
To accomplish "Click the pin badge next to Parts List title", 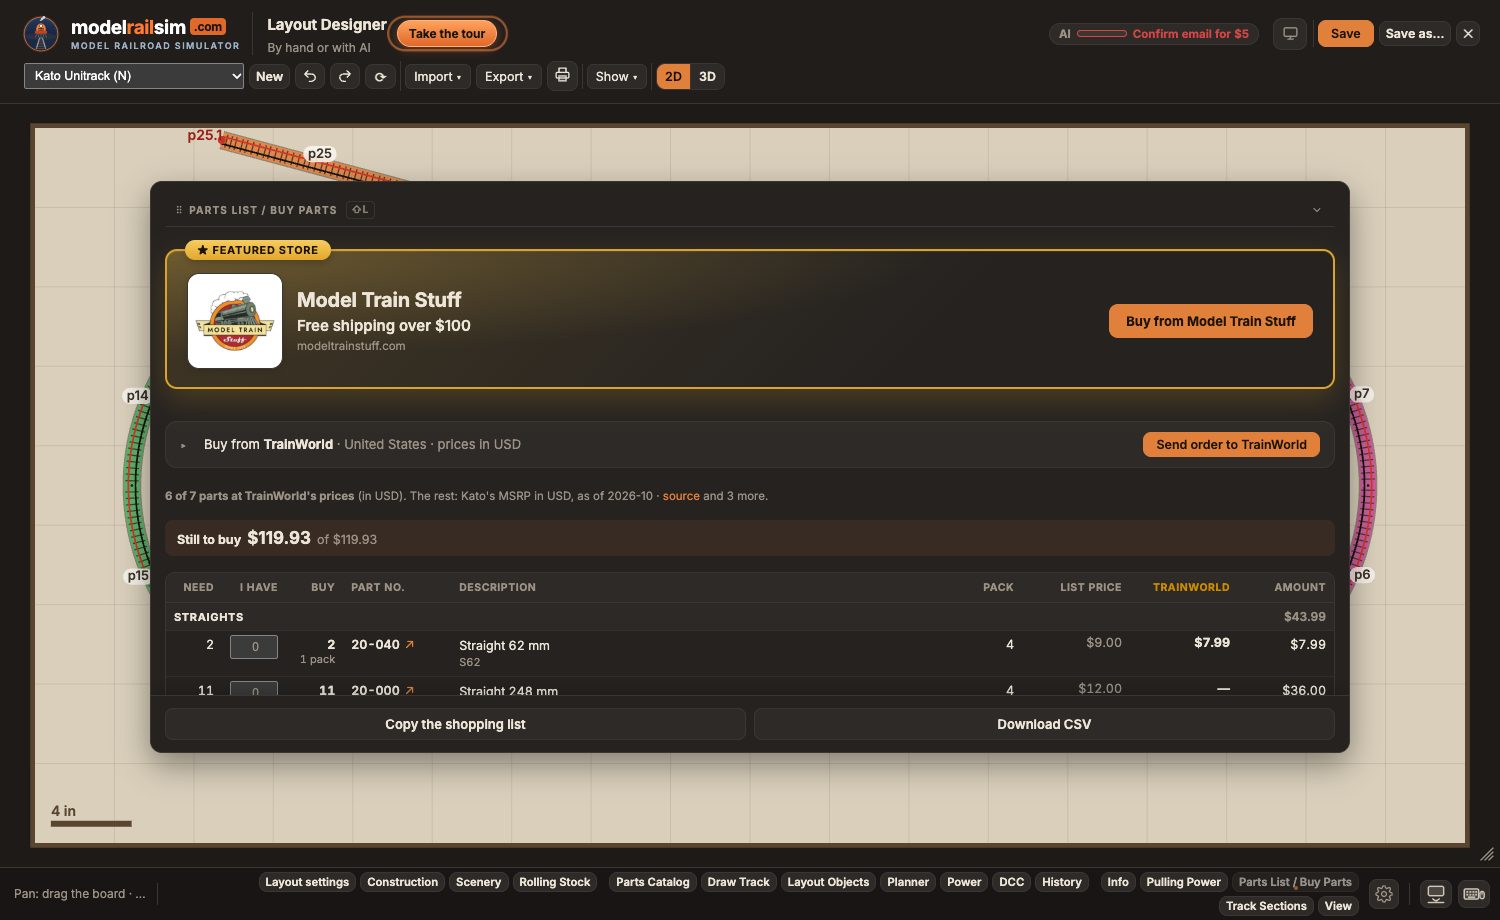I will pyautogui.click(x=360, y=210).
